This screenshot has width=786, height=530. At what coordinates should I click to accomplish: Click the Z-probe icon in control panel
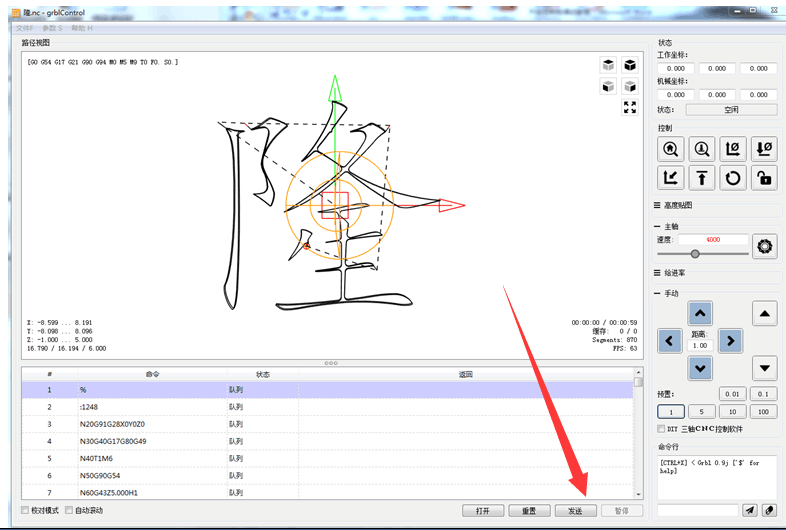[702, 149]
